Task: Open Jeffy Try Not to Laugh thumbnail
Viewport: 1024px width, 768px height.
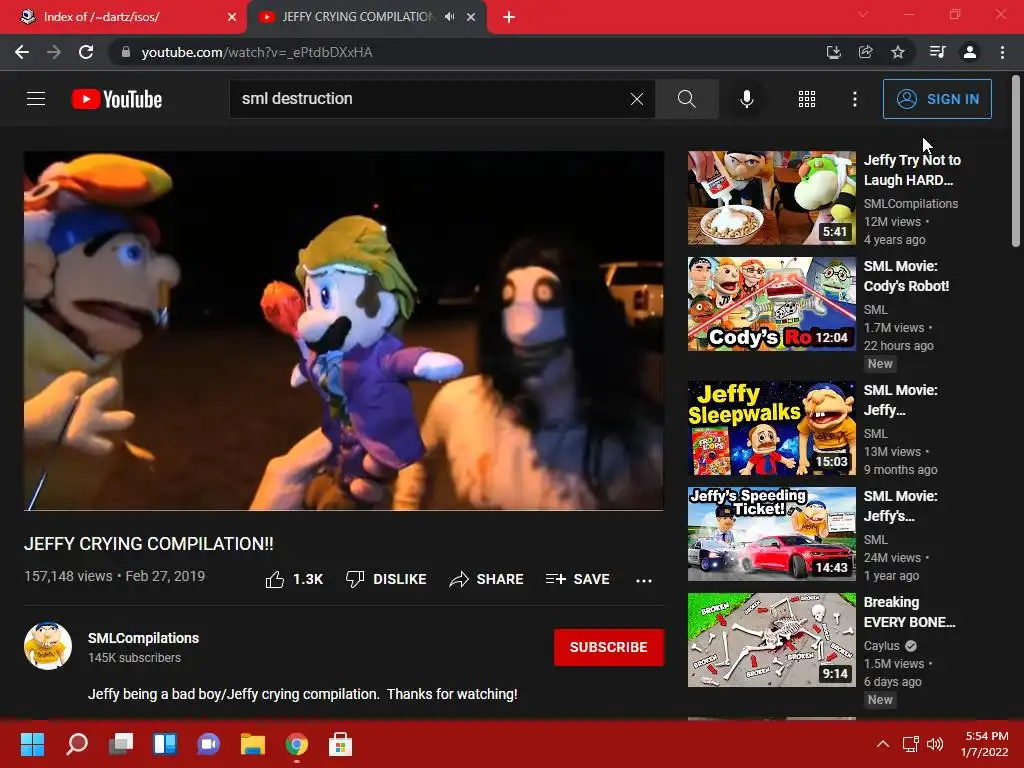Action: (x=771, y=198)
